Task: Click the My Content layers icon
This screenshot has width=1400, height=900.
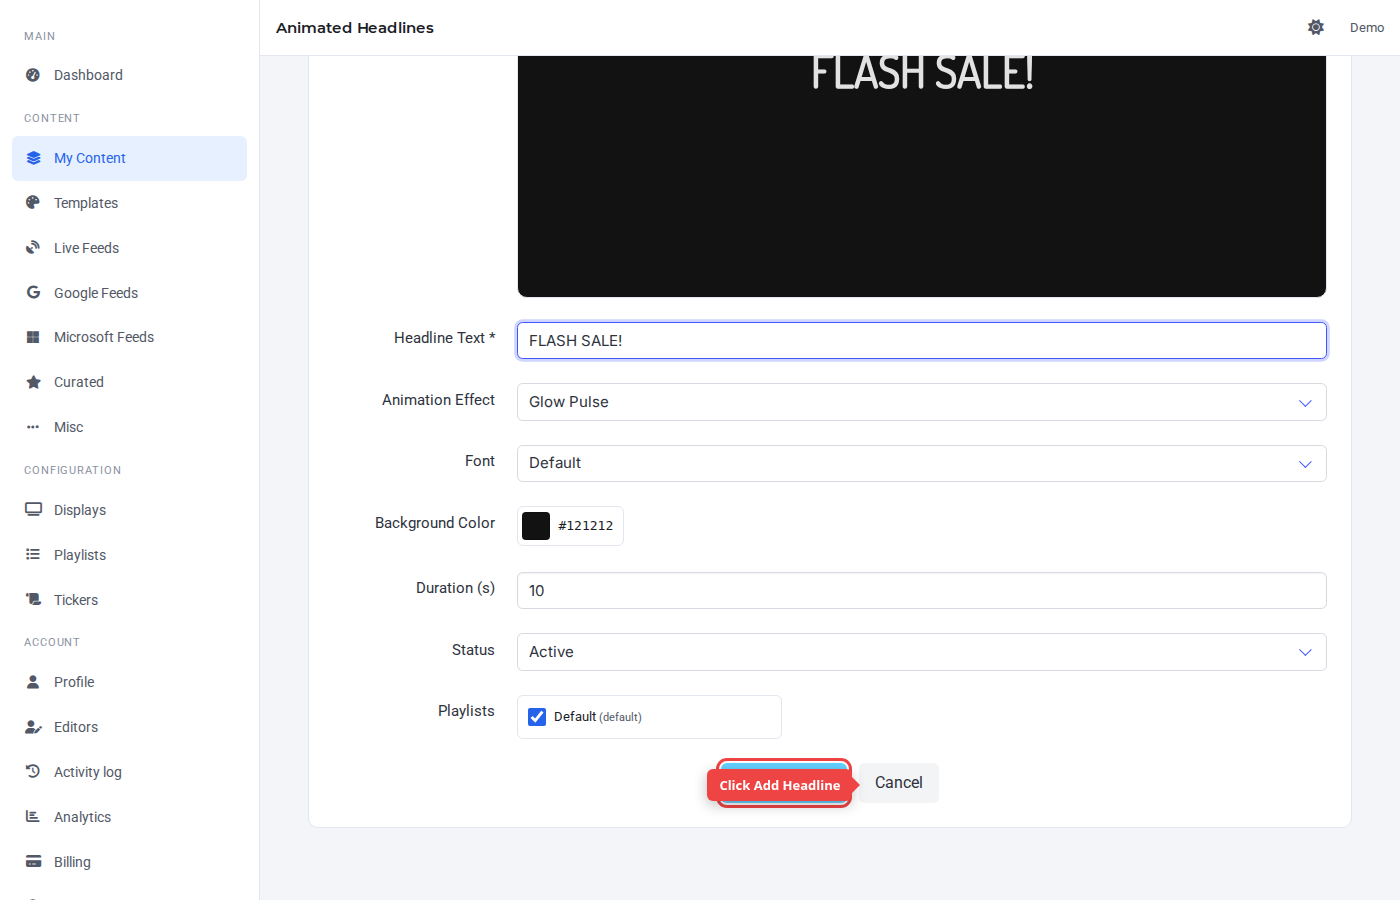Action: (33, 158)
